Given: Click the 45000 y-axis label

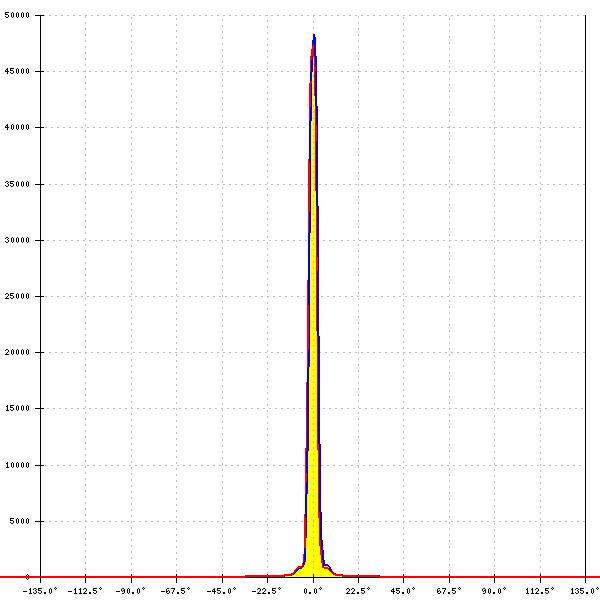Looking at the screenshot, I should (17, 71).
